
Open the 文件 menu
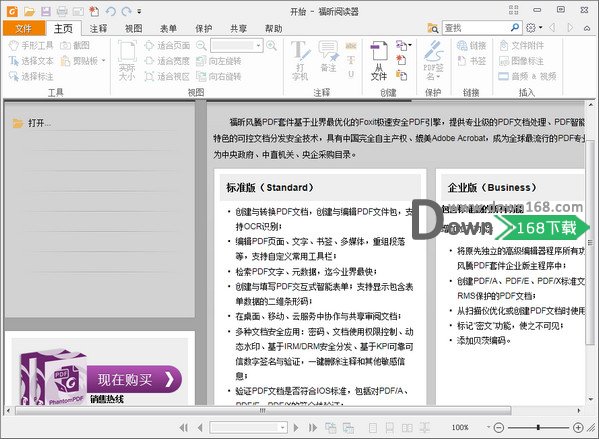24,28
